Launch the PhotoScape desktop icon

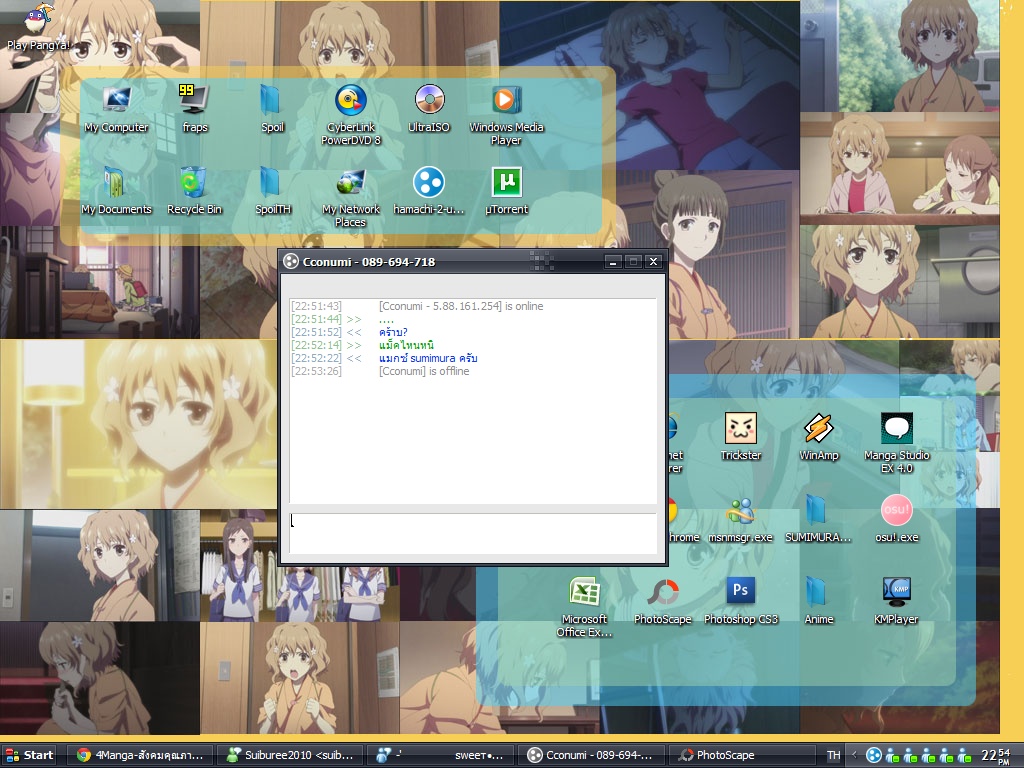(662, 601)
